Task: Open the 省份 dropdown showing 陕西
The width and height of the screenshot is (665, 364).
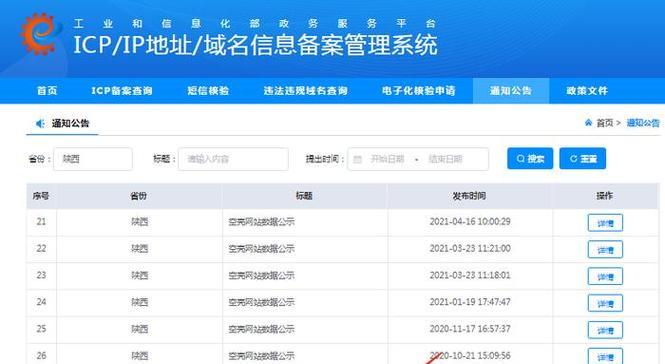Action: [93, 159]
